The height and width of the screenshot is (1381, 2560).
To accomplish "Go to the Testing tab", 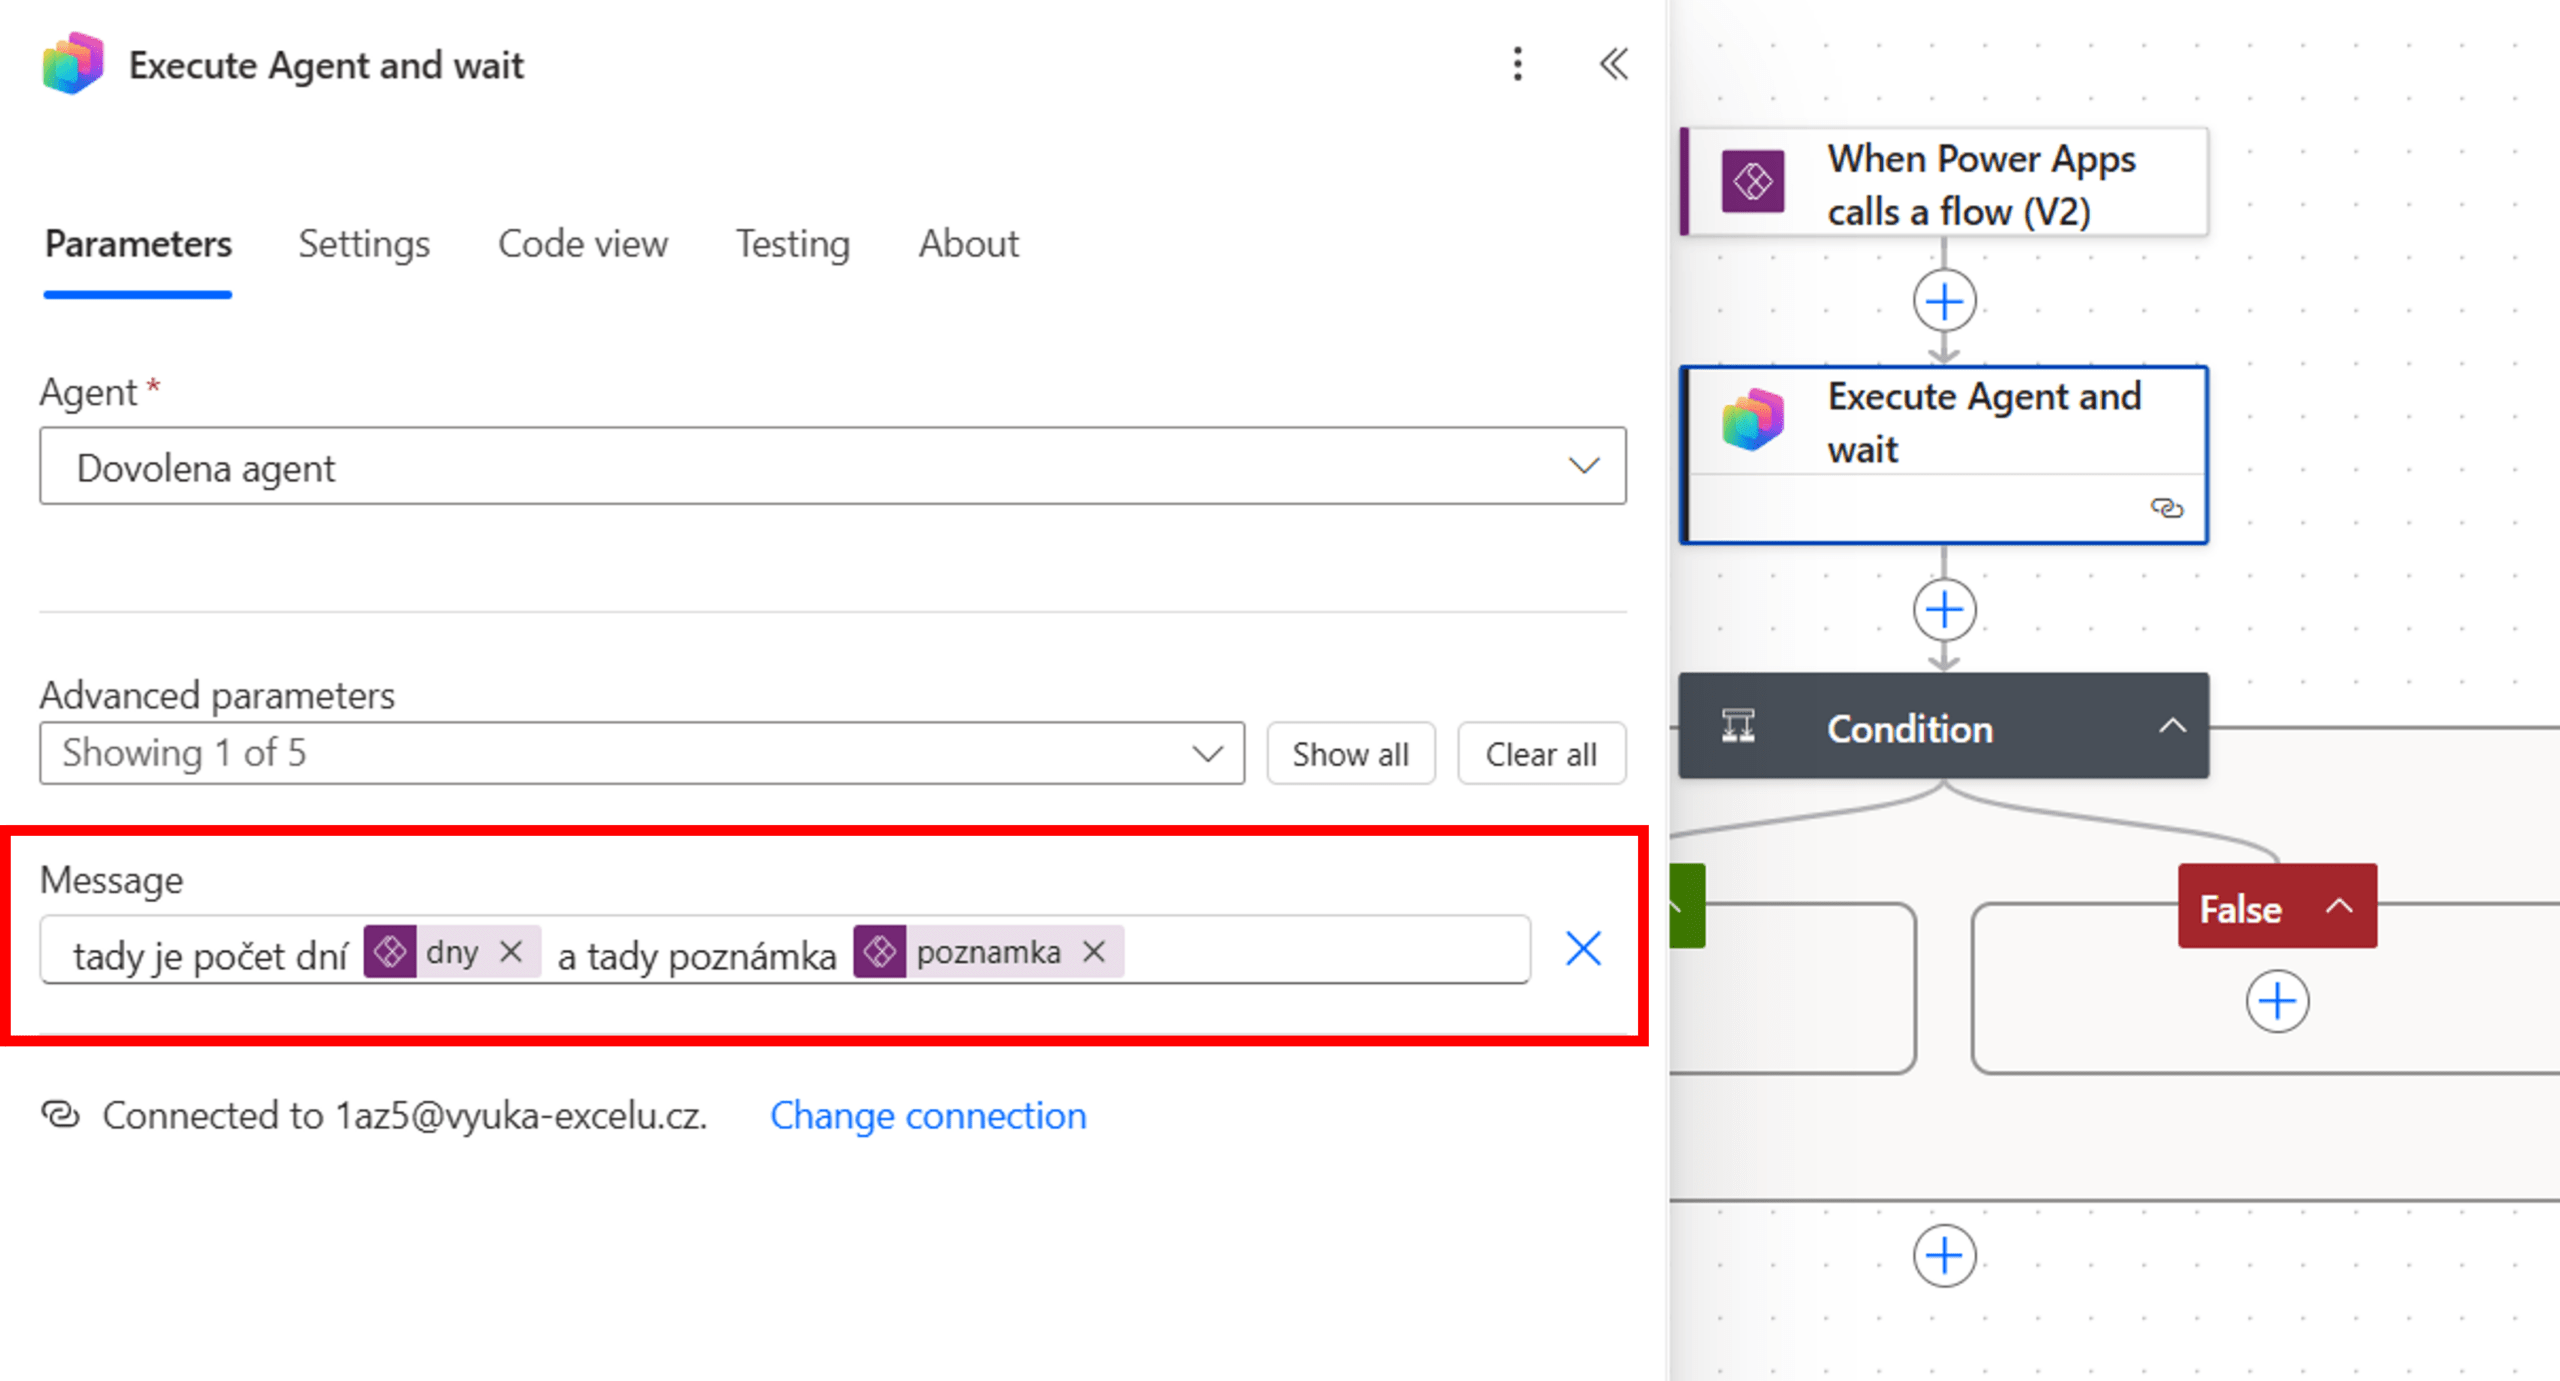I will [x=793, y=244].
